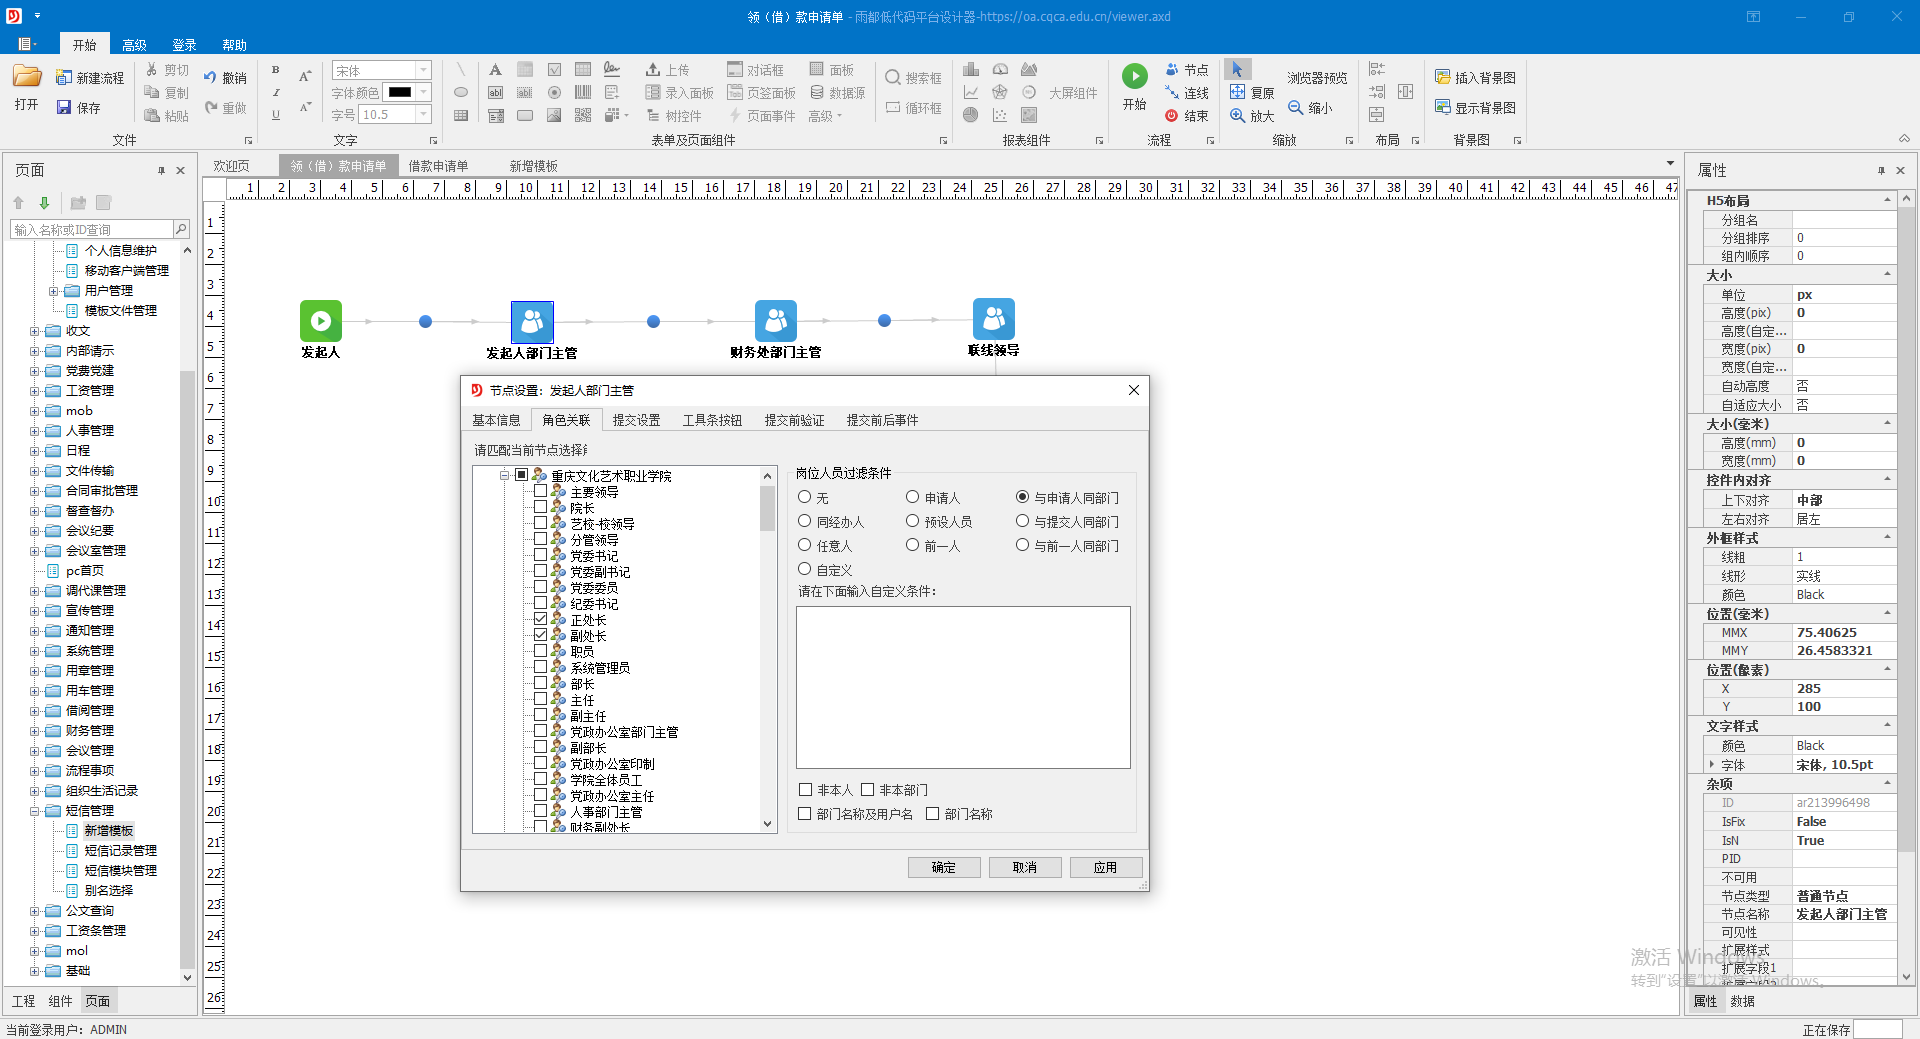
Task: Click the 对话框 component icon
Action: point(735,69)
